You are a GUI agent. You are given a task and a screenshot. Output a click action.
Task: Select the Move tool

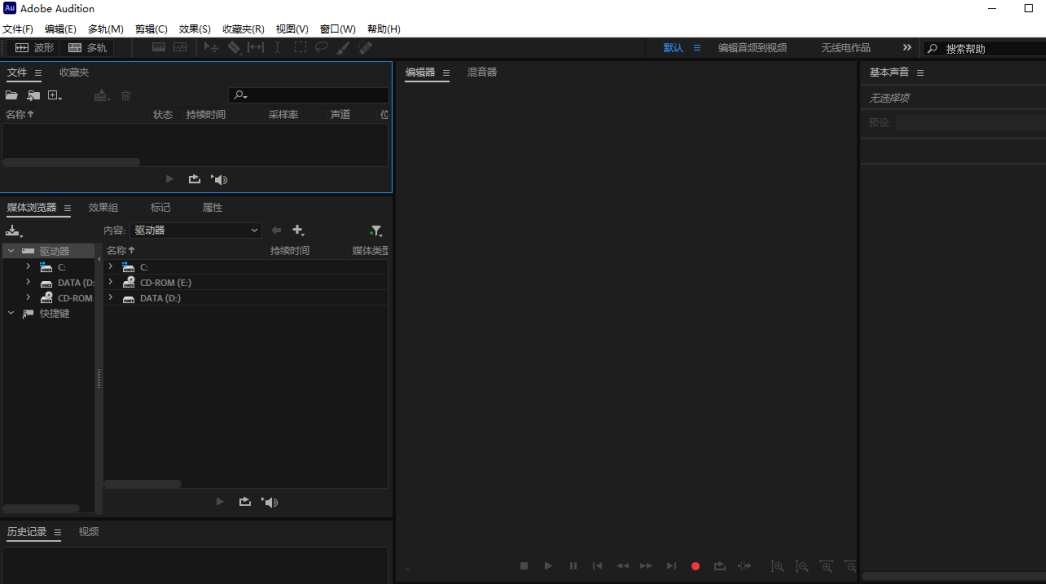click(x=211, y=47)
